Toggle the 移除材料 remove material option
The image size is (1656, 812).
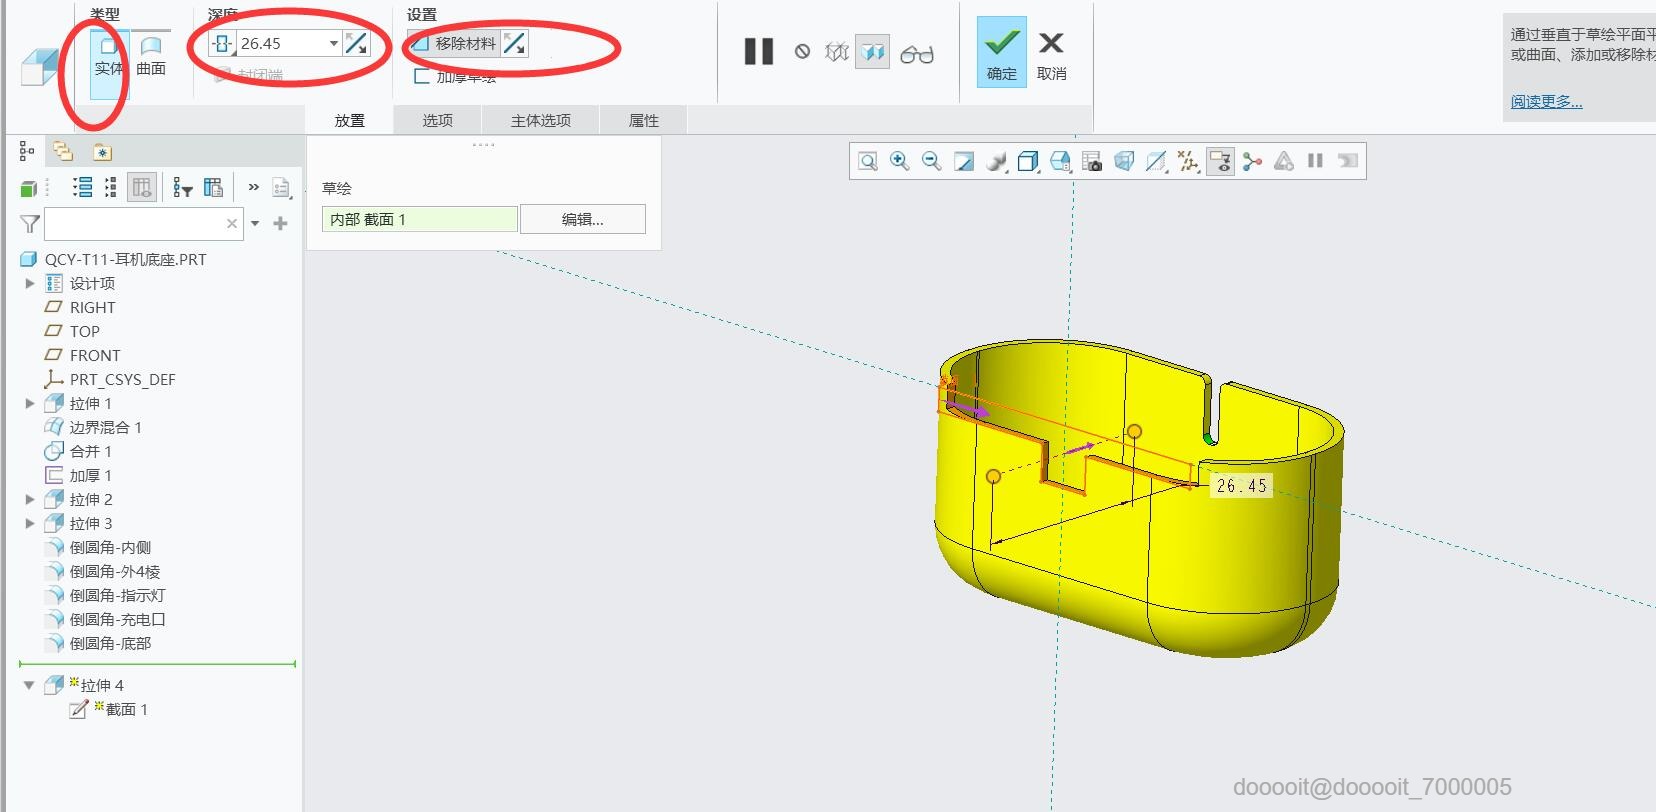(x=453, y=44)
